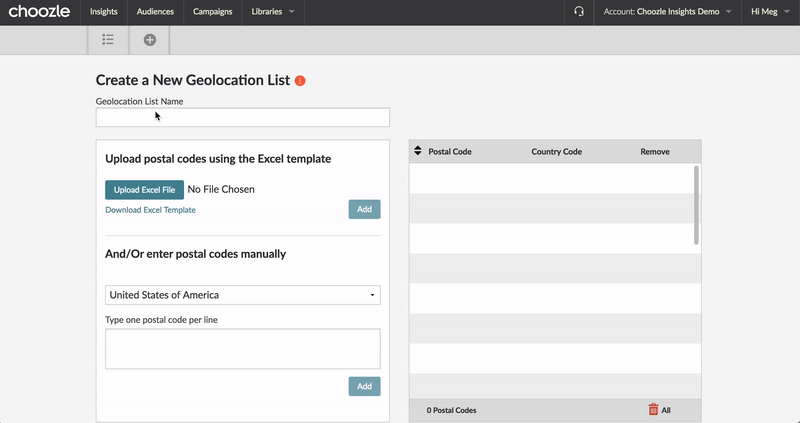The image size is (800, 423).
Task: Click Add button below postal code textarea
Action: coord(364,386)
